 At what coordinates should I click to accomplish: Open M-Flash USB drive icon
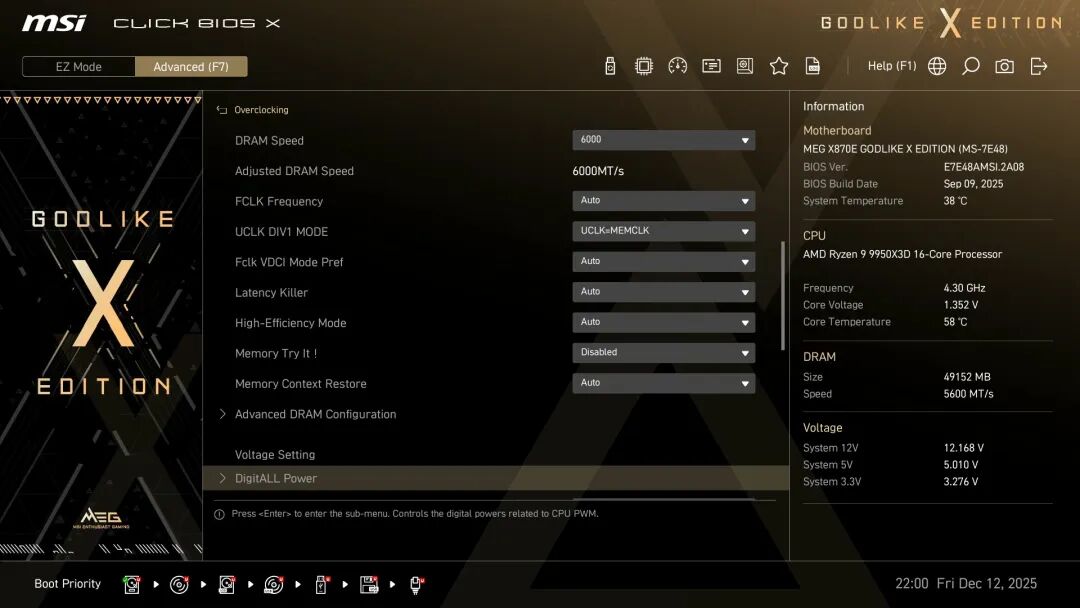coord(610,66)
